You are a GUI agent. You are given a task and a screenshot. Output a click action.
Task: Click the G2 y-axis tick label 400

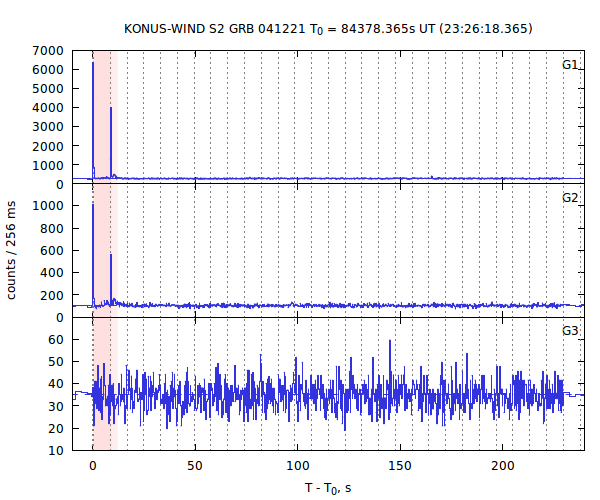52,273
